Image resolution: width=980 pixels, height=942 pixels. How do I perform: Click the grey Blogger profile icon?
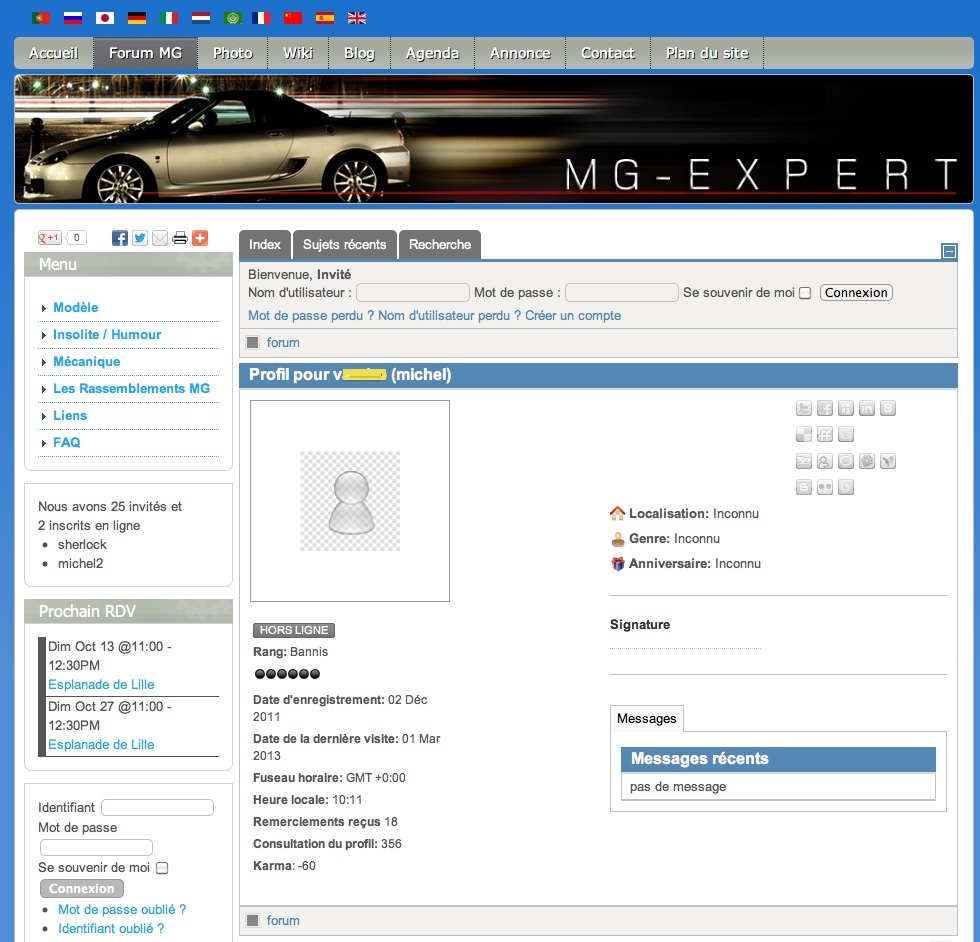(804, 487)
